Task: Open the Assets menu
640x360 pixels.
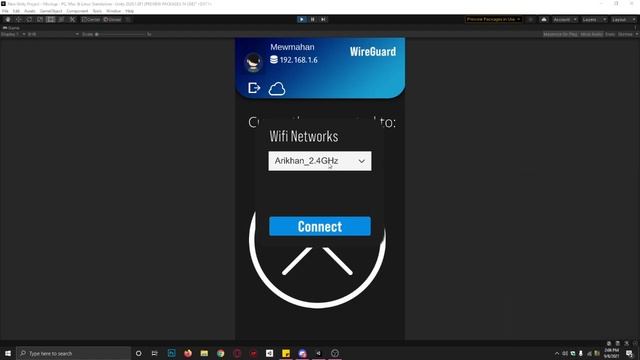Action: 30,11
